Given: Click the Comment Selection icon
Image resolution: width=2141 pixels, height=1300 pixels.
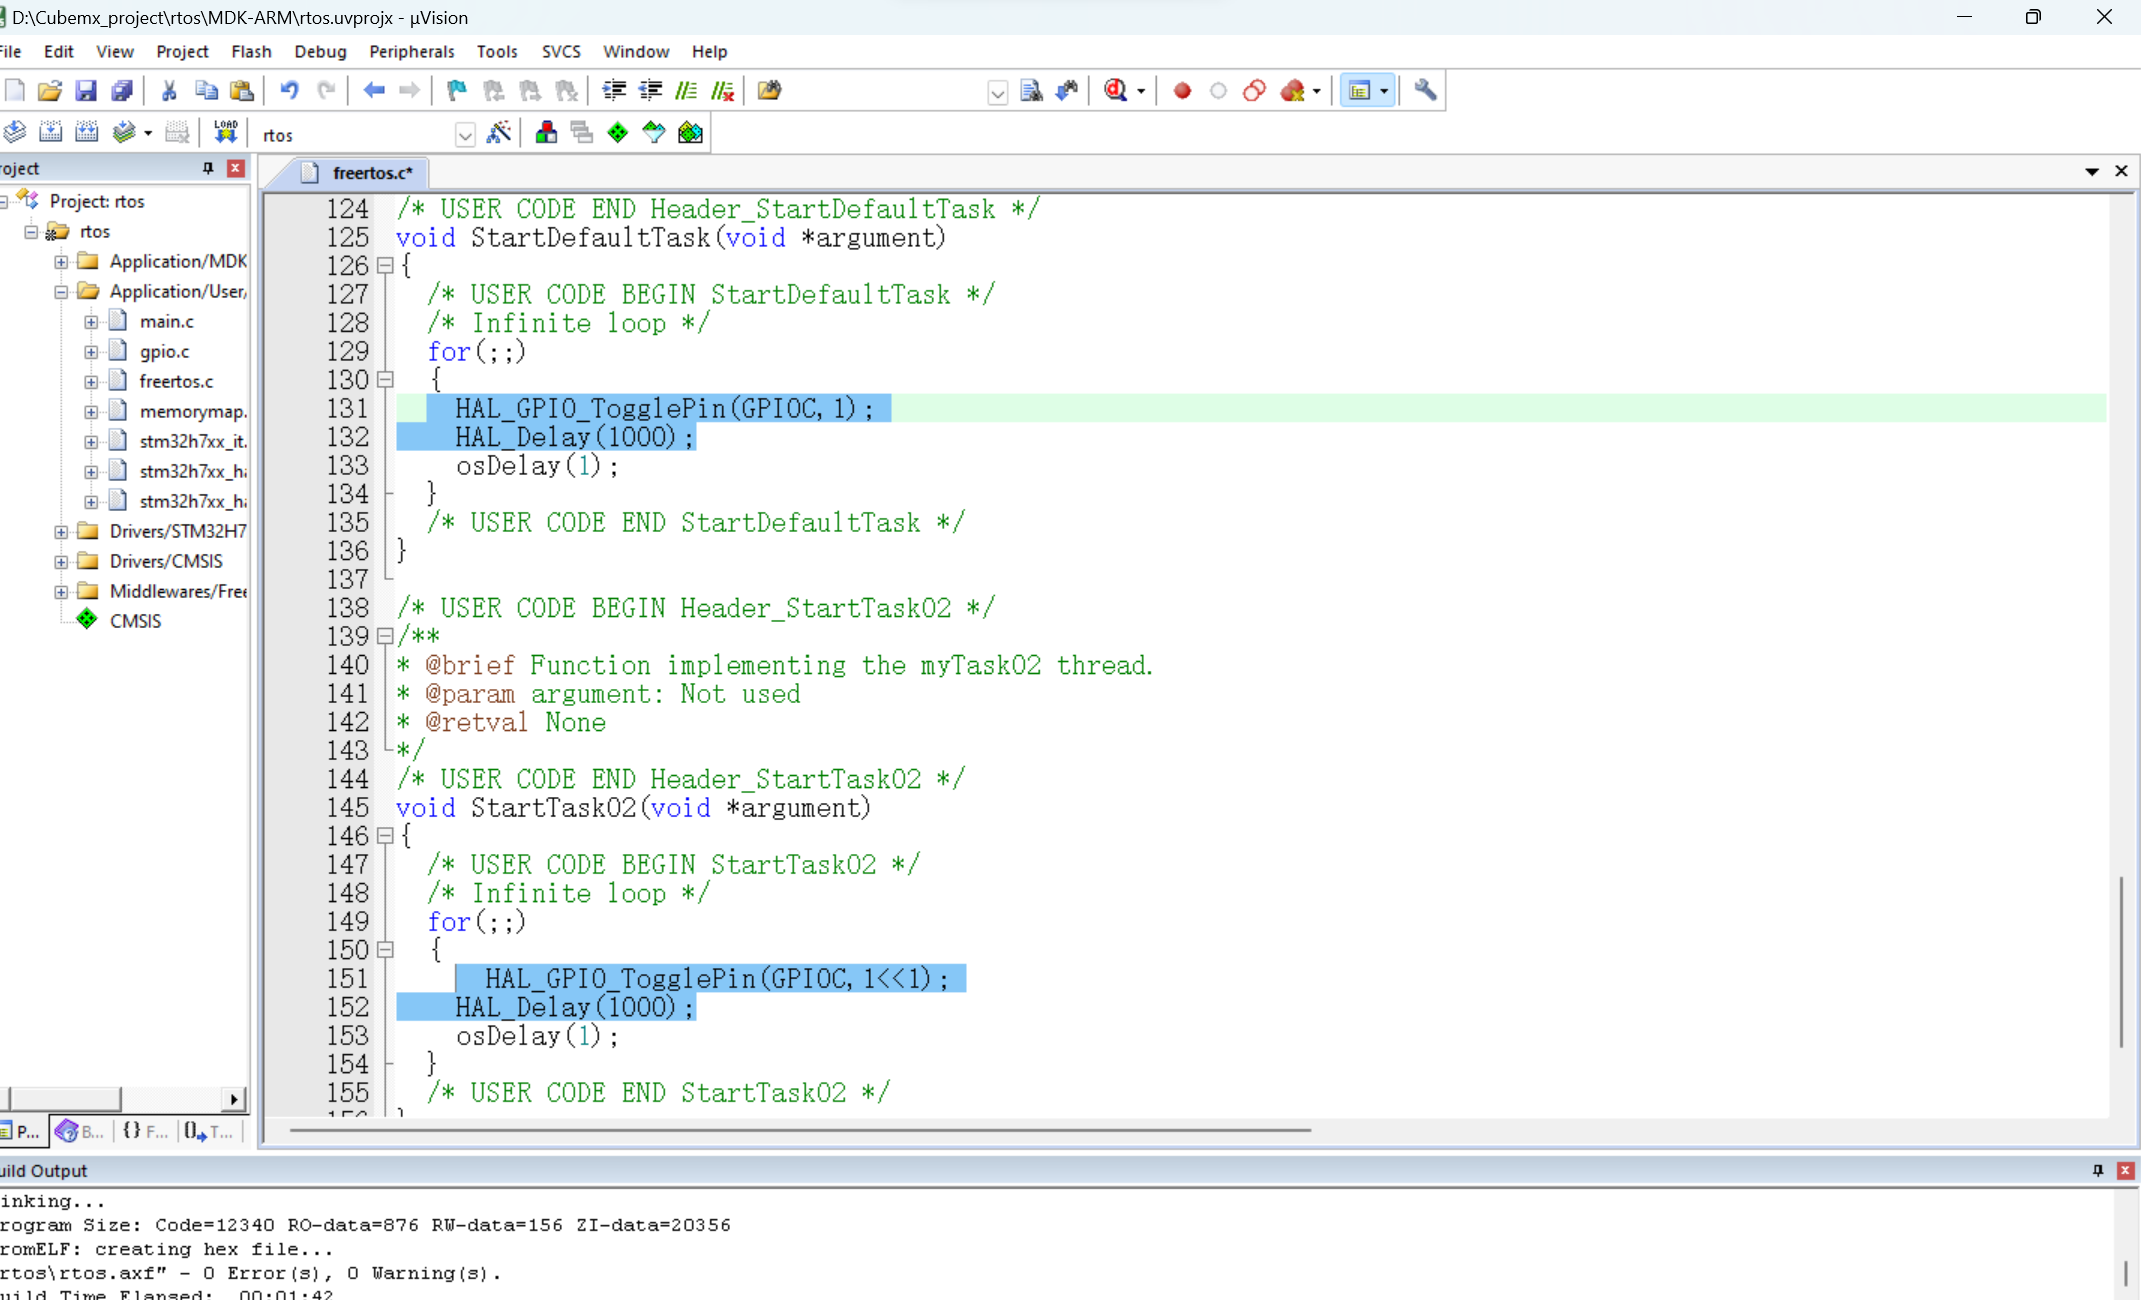Looking at the screenshot, I should point(686,91).
